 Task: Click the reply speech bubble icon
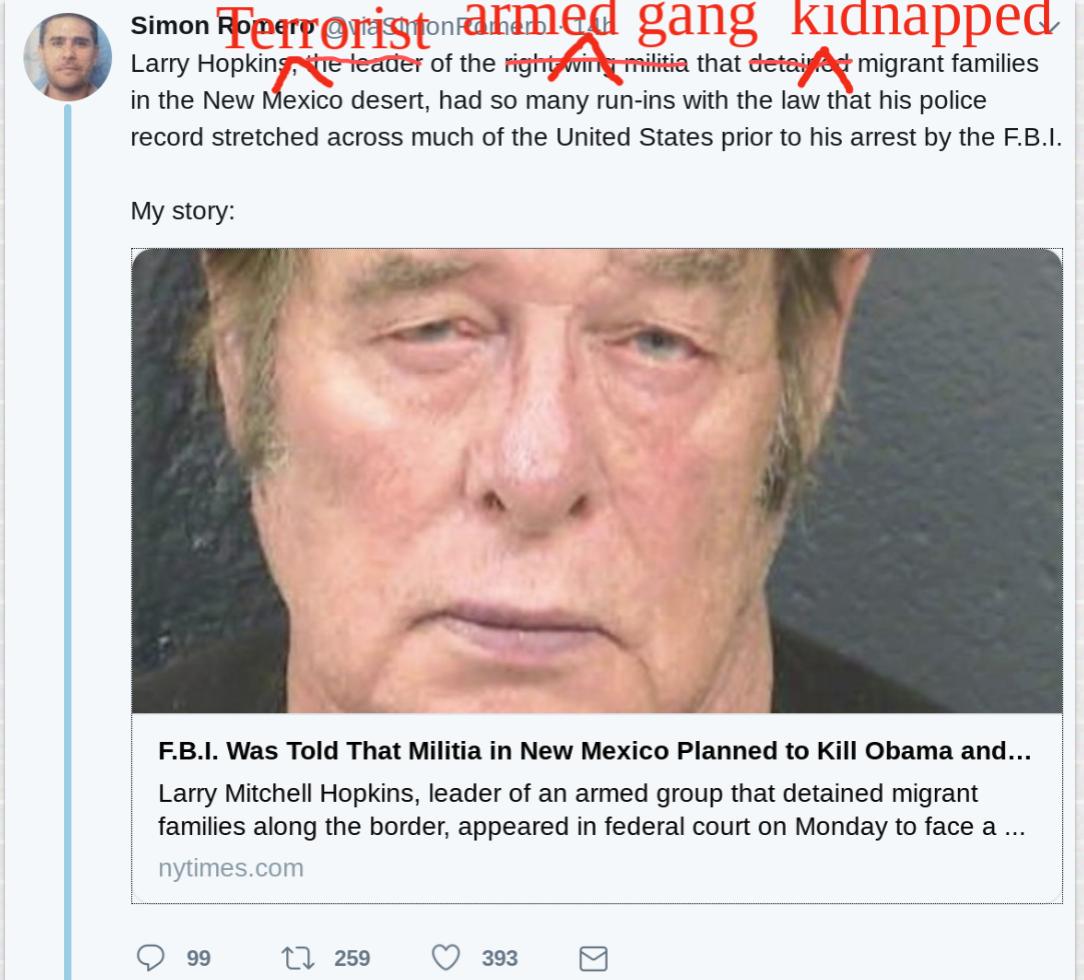[150, 958]
